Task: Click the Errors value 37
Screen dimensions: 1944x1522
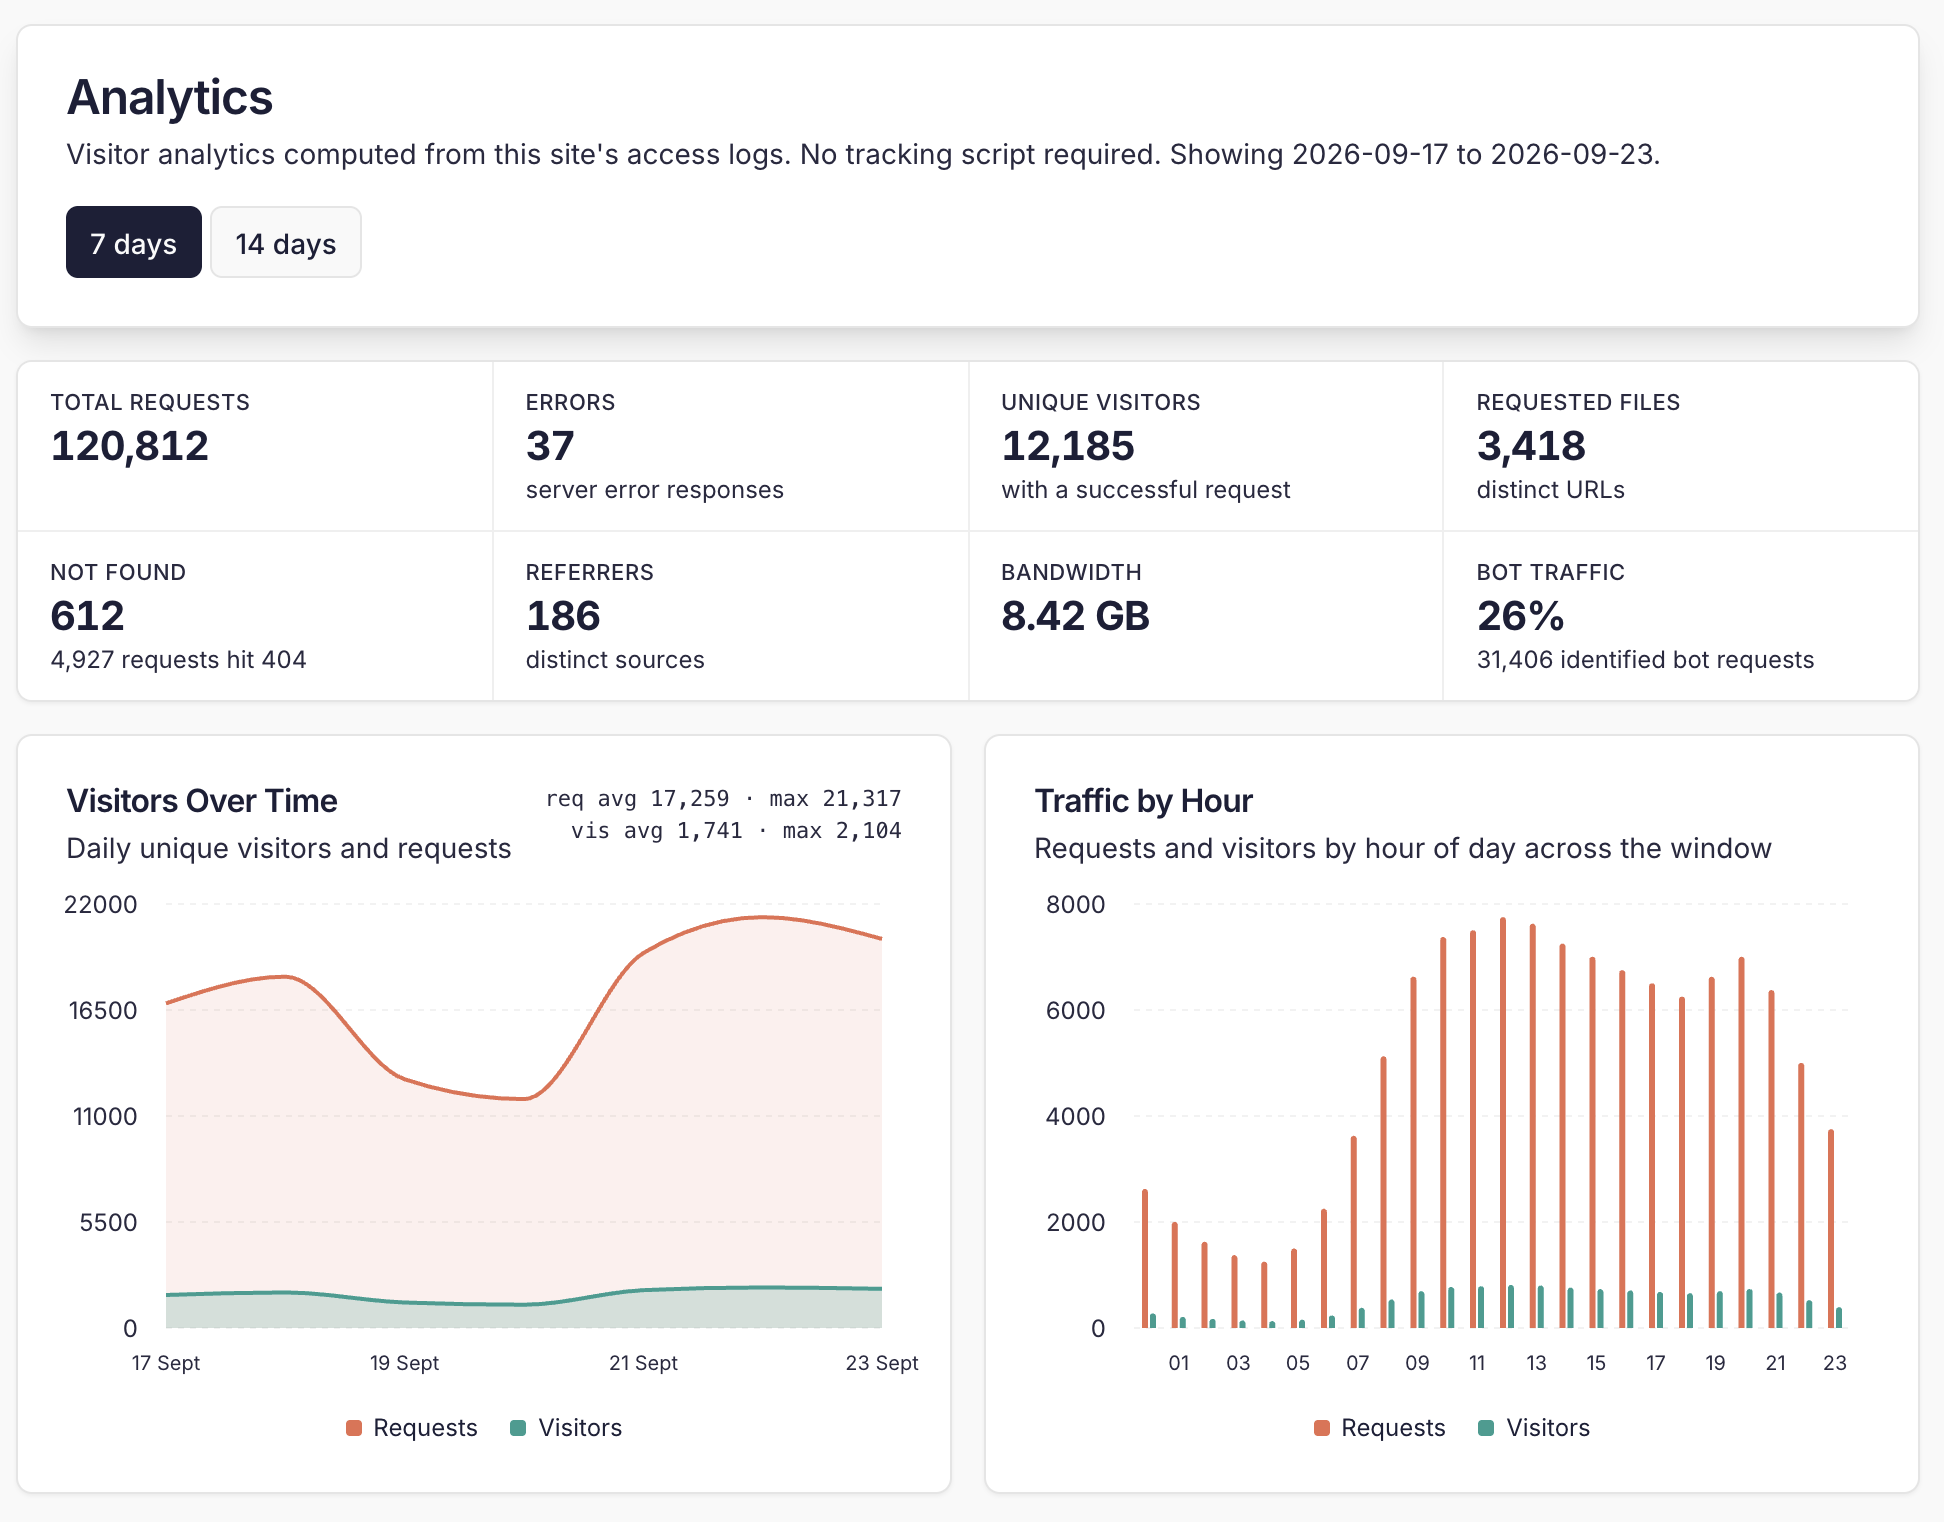Action: 550,446
